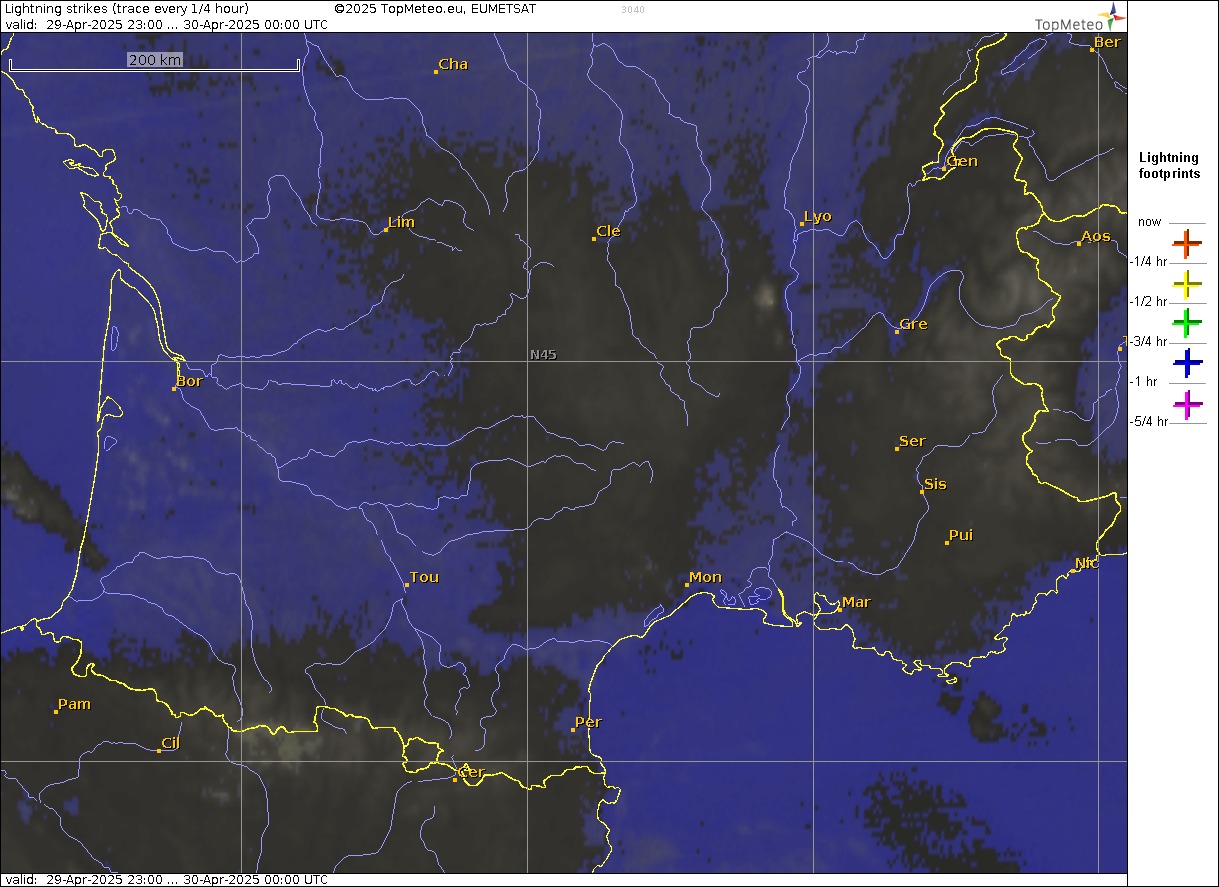This screenshot has height=887, width=1219.
Task: Click the 200 km scale bar
Action: point(154,62)
